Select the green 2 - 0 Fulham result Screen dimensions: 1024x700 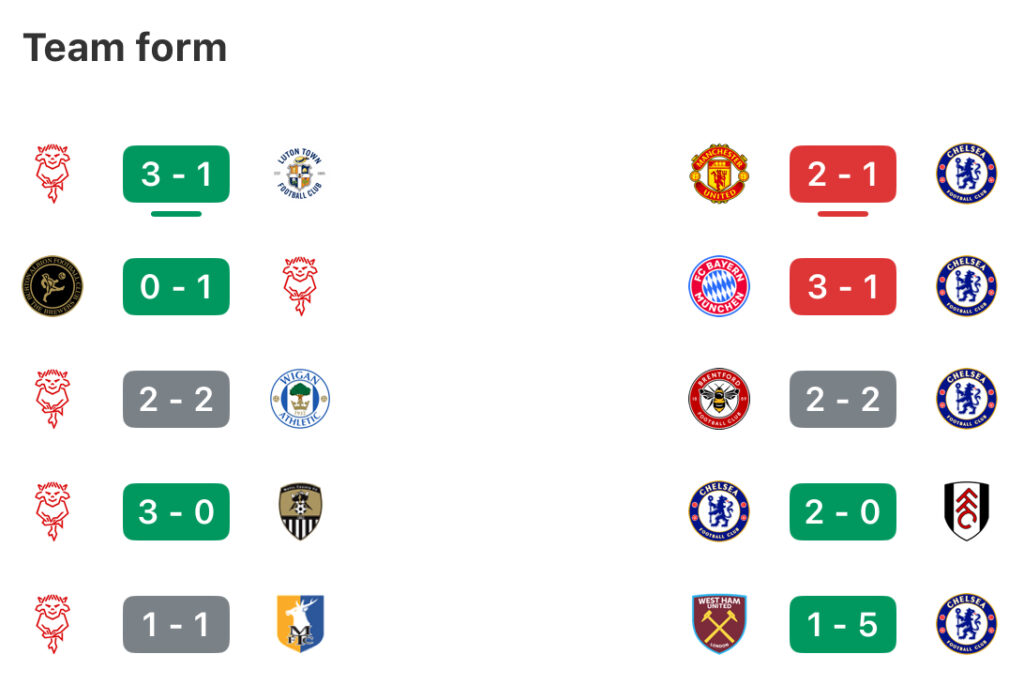click(842, 512)
